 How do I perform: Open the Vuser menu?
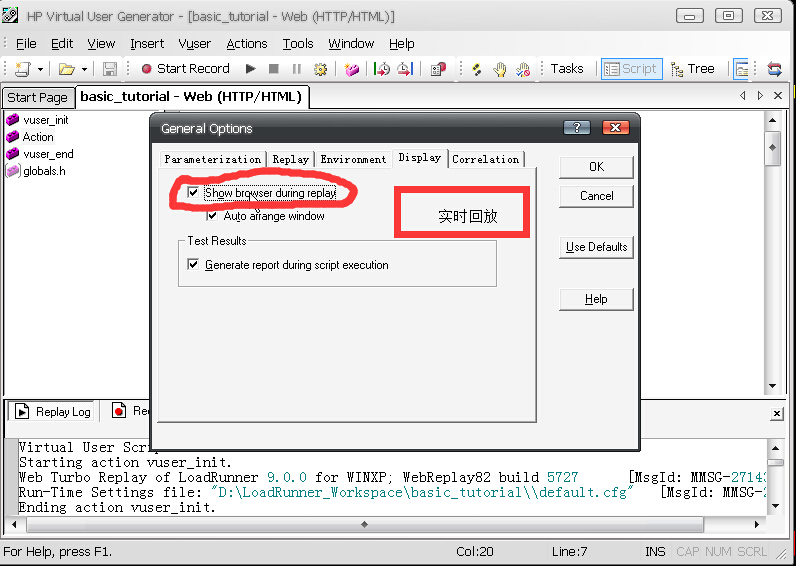point(194,44)
